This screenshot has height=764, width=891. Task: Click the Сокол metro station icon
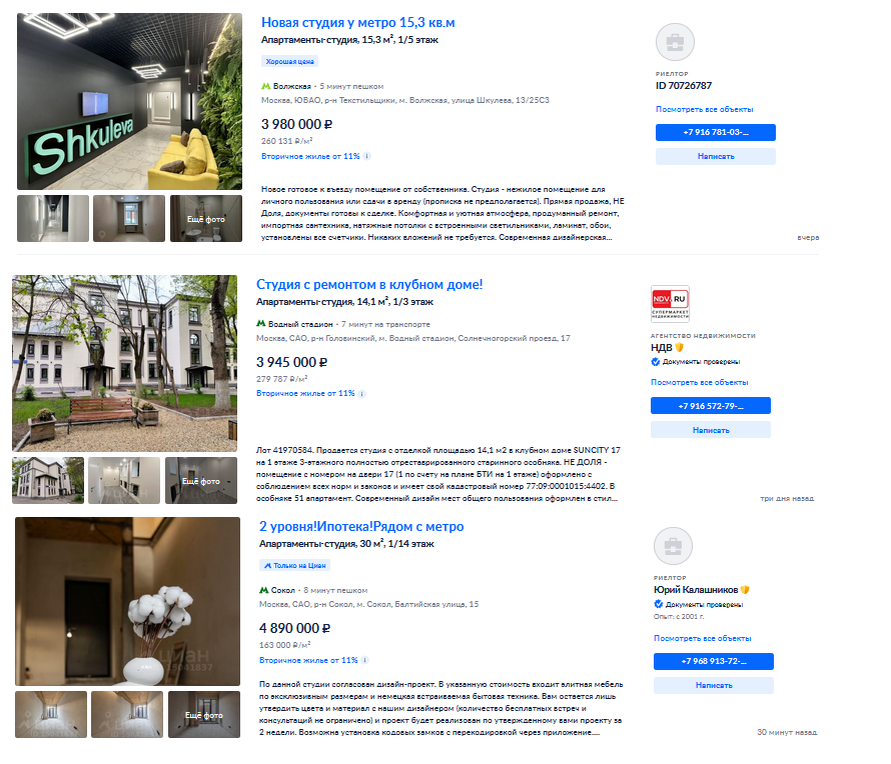264,590
